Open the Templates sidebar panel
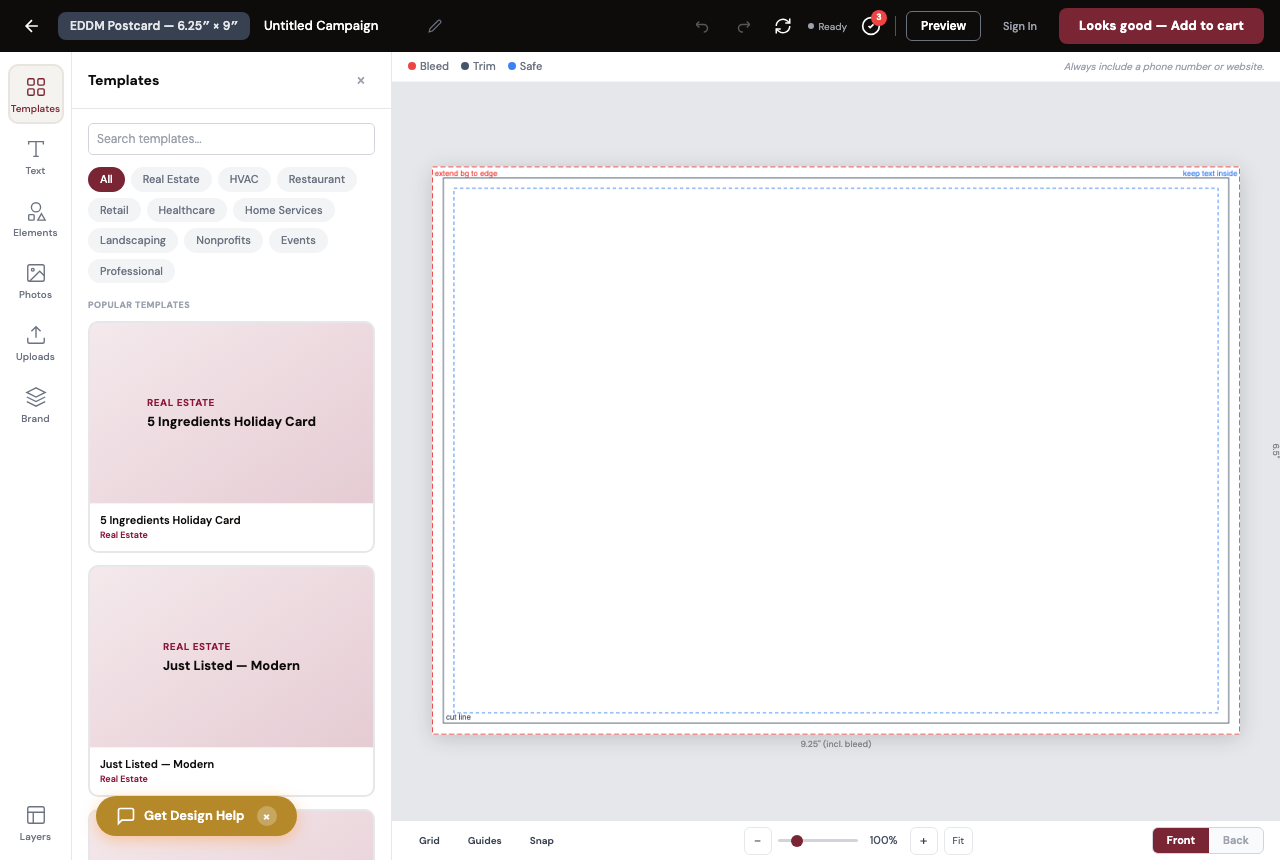Viewport: 1280px width, 860px height. coord(36,94)
